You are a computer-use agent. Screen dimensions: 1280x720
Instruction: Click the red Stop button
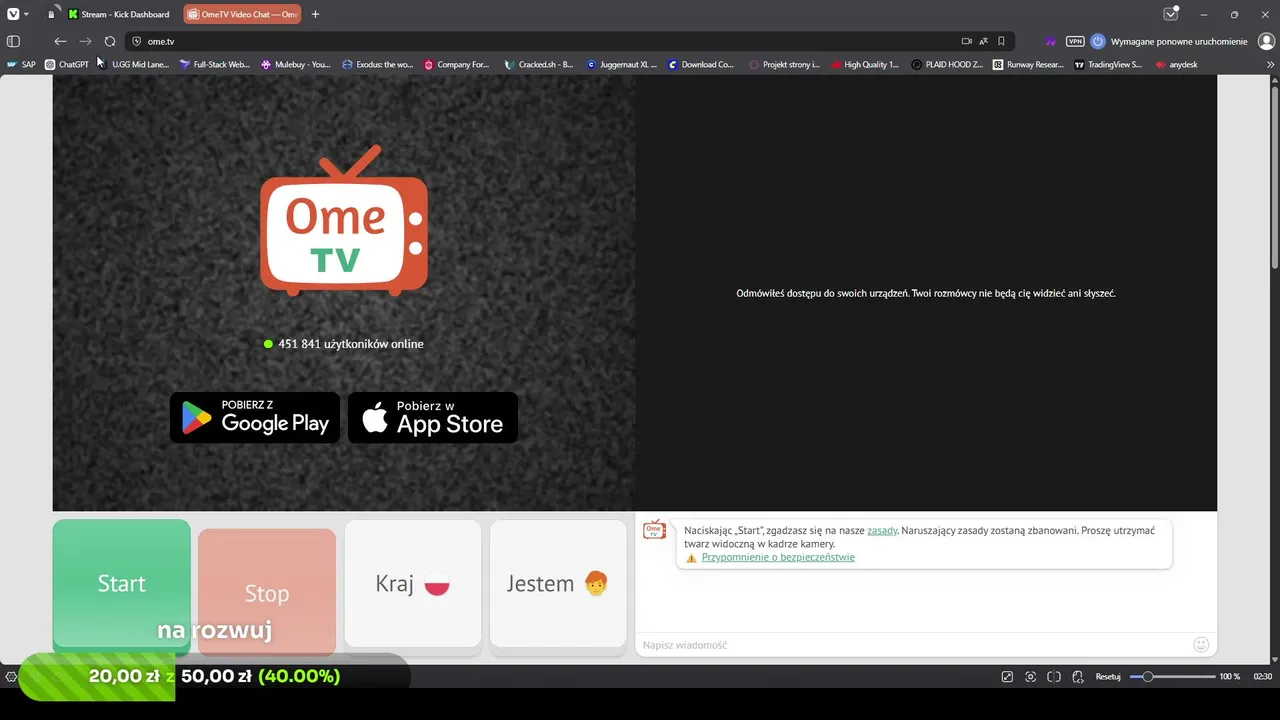point(267,592)
